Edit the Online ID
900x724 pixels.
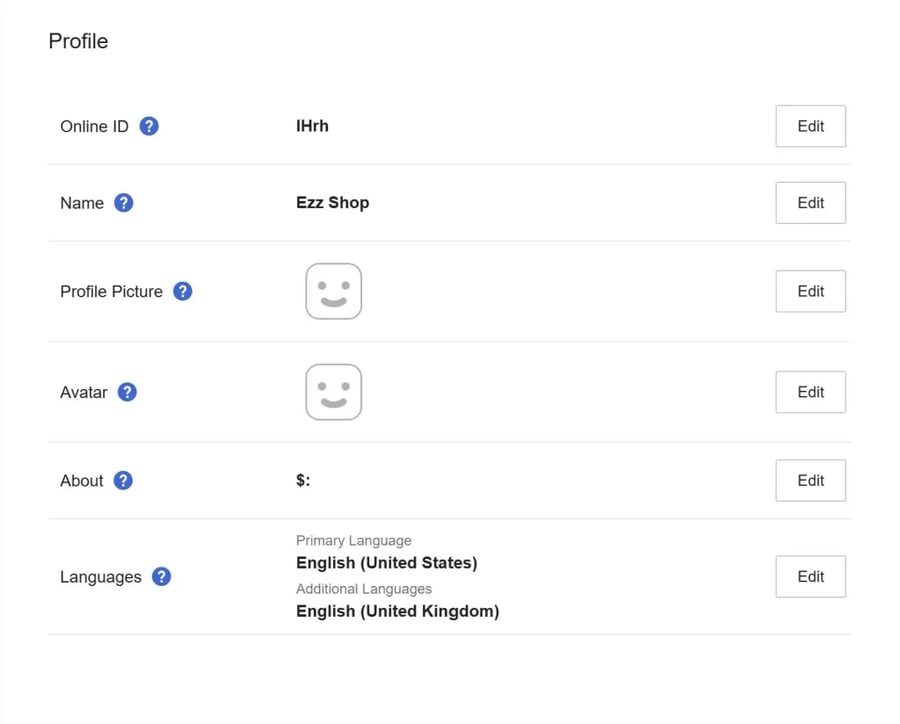(810, 126)
